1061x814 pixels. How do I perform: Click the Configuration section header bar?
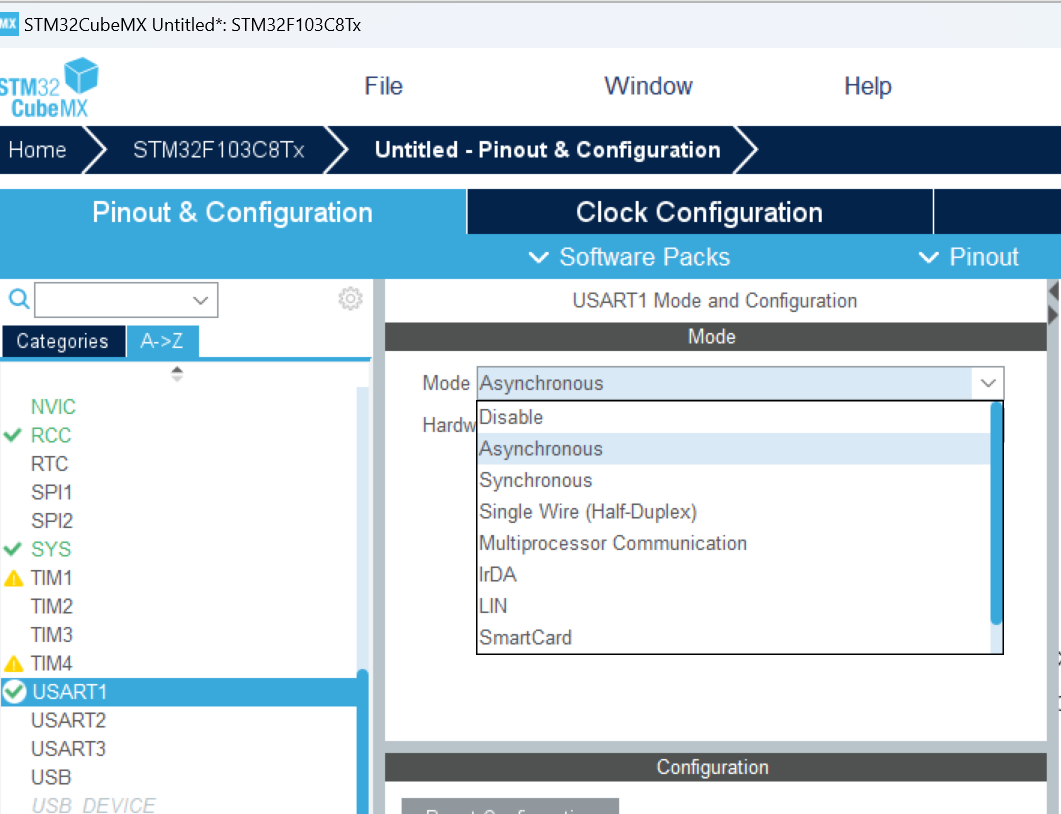coord(715,767)
